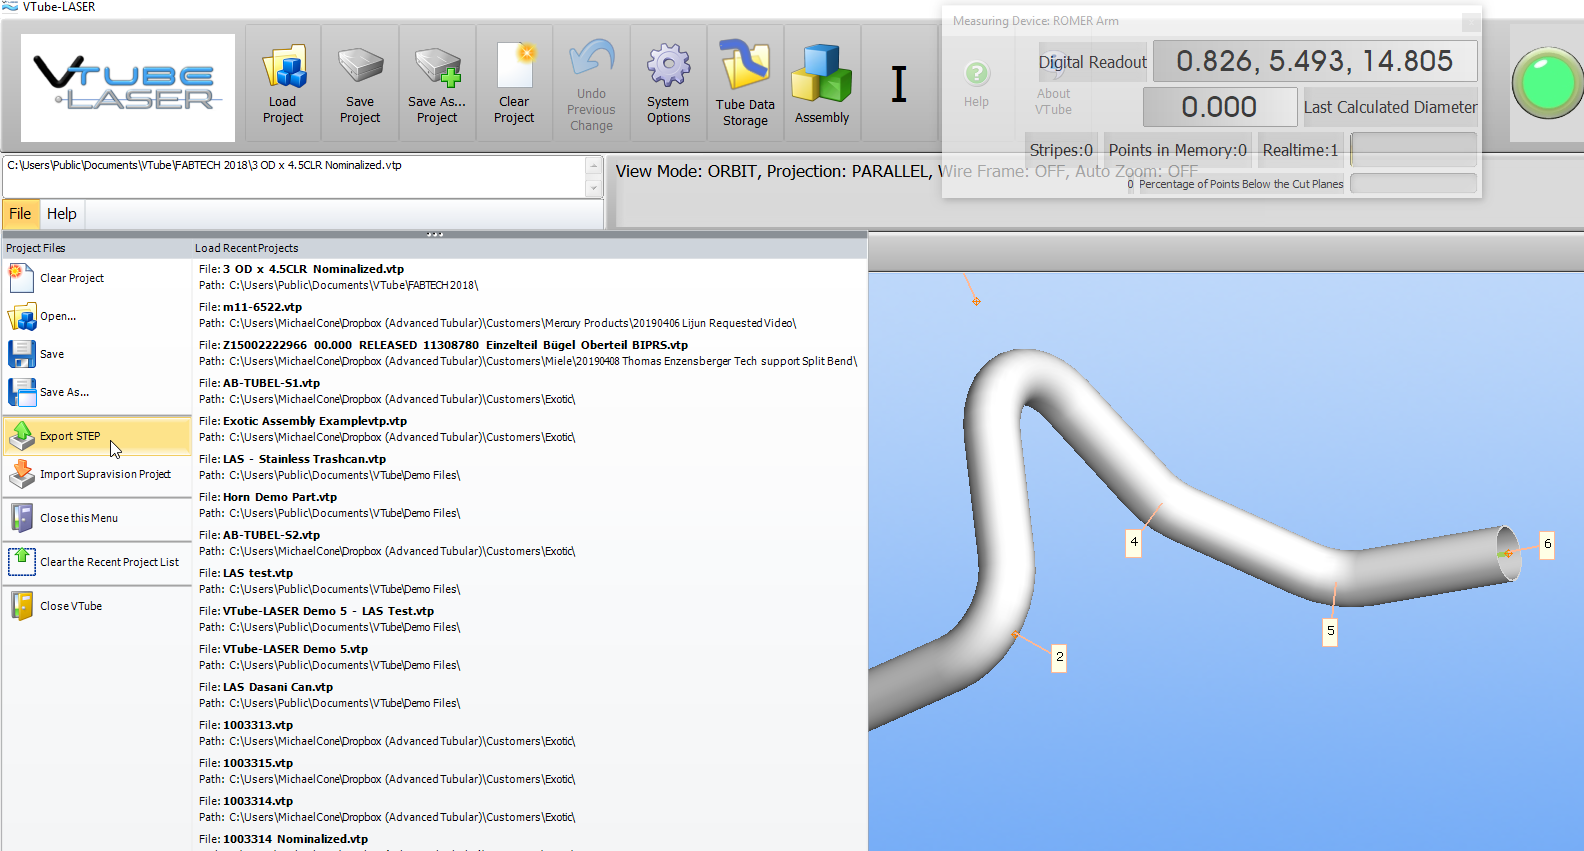Image resolution: width=1584 pixels, height=851 pixels.
Task: Open the Assembly tool
Action: click(821, 84)
